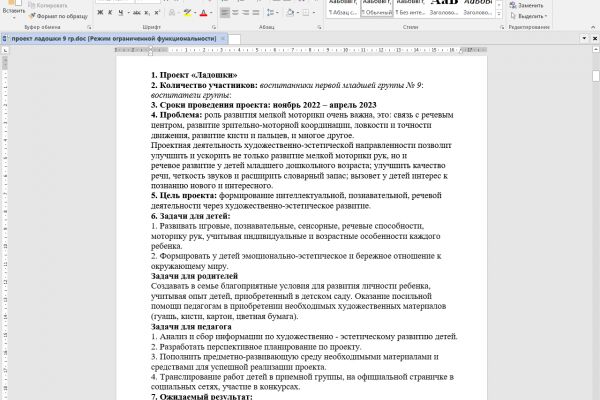Apply the red font color

[204, 13]
